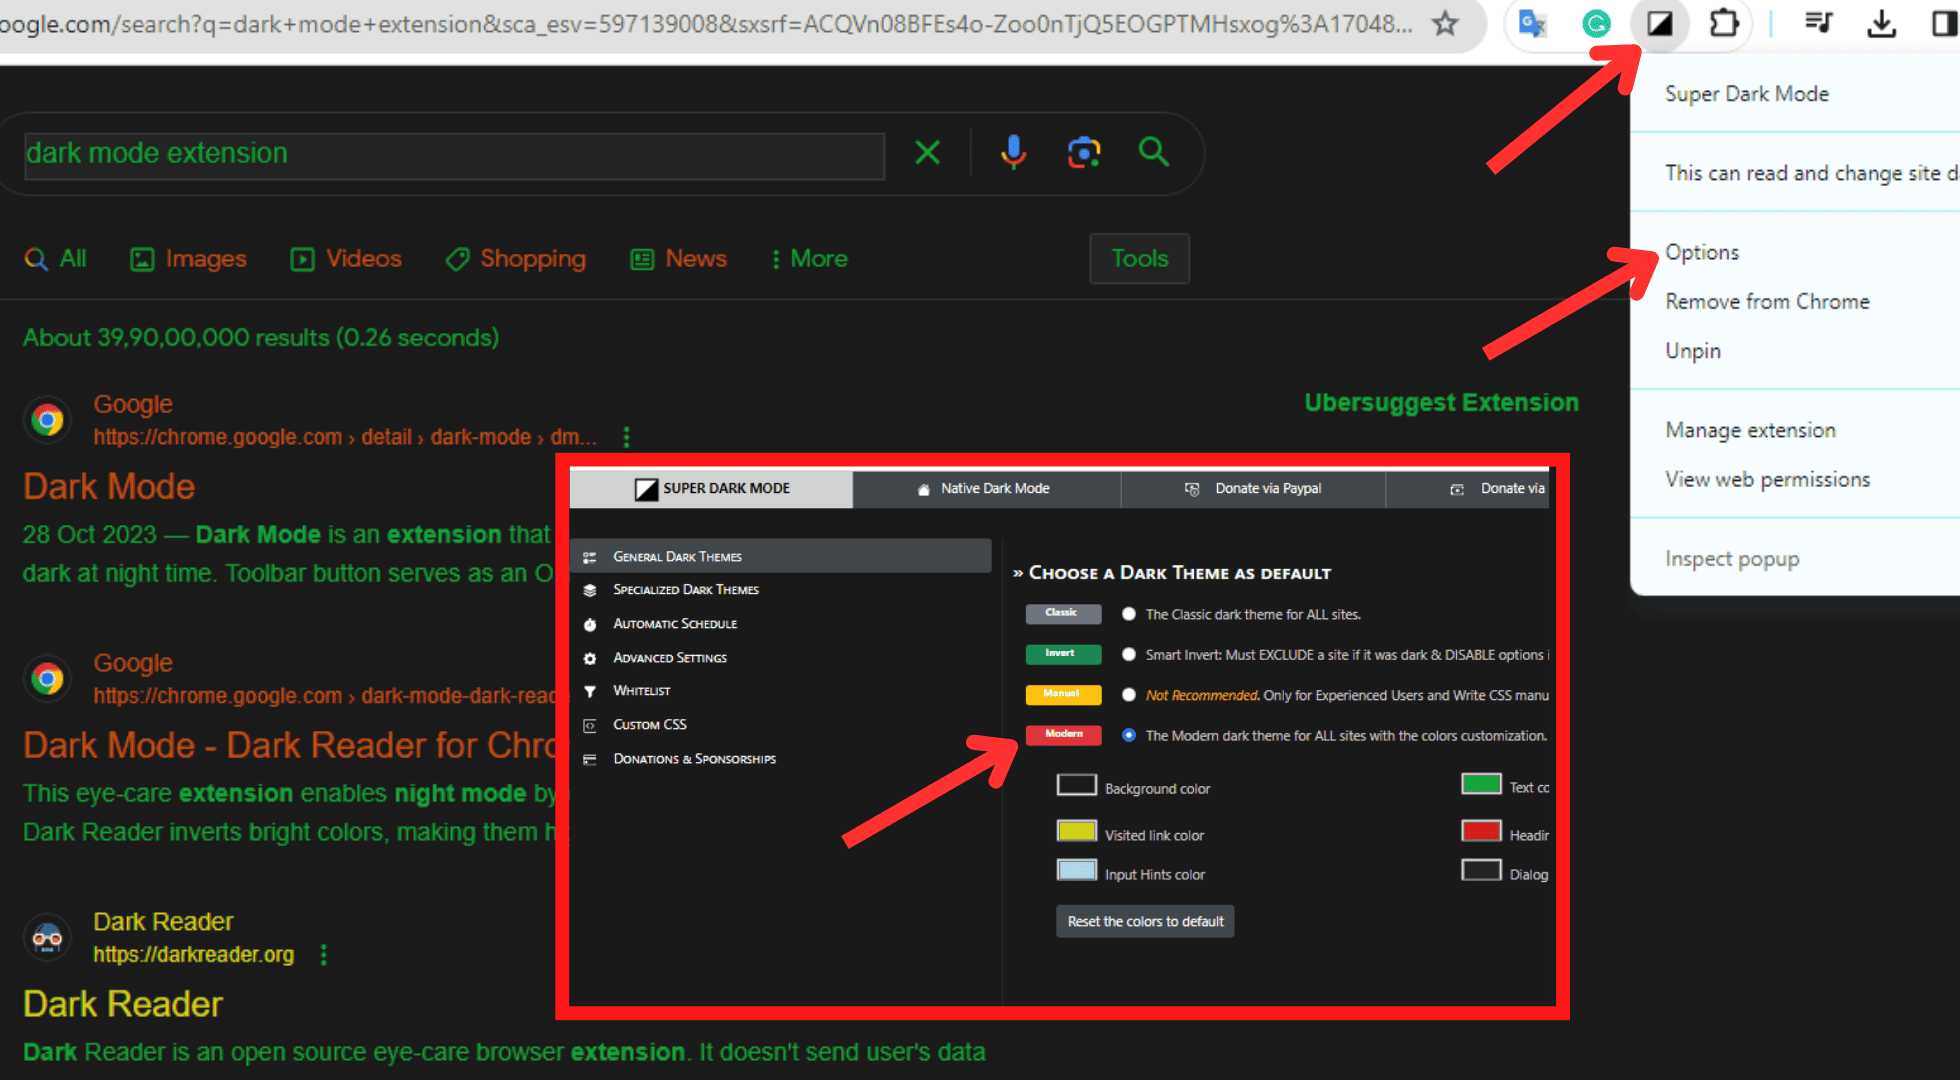The width and height of the screenshot is (1960, 1080).
Task: Click the Google Translate toolbar icon
Action: [x=1531, y=23]
